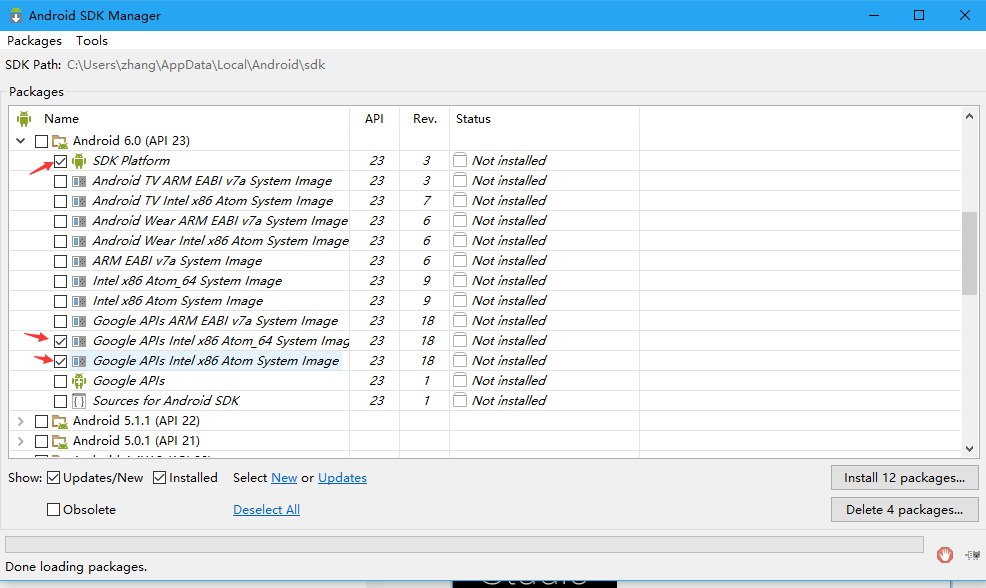The height and width of the screenshot is (588, 986).
Task: Click Google APIs row not-installed status icon
Action: (460, 380)
